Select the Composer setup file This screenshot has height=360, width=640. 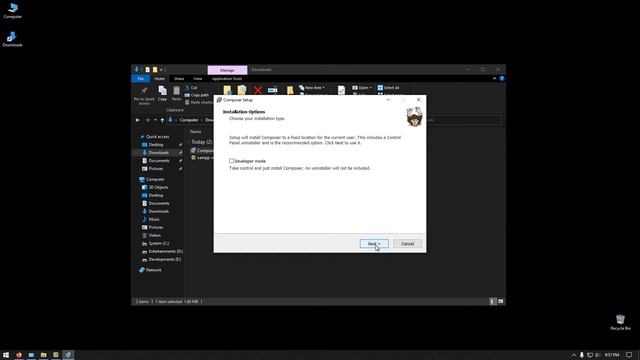pos(202,151)
